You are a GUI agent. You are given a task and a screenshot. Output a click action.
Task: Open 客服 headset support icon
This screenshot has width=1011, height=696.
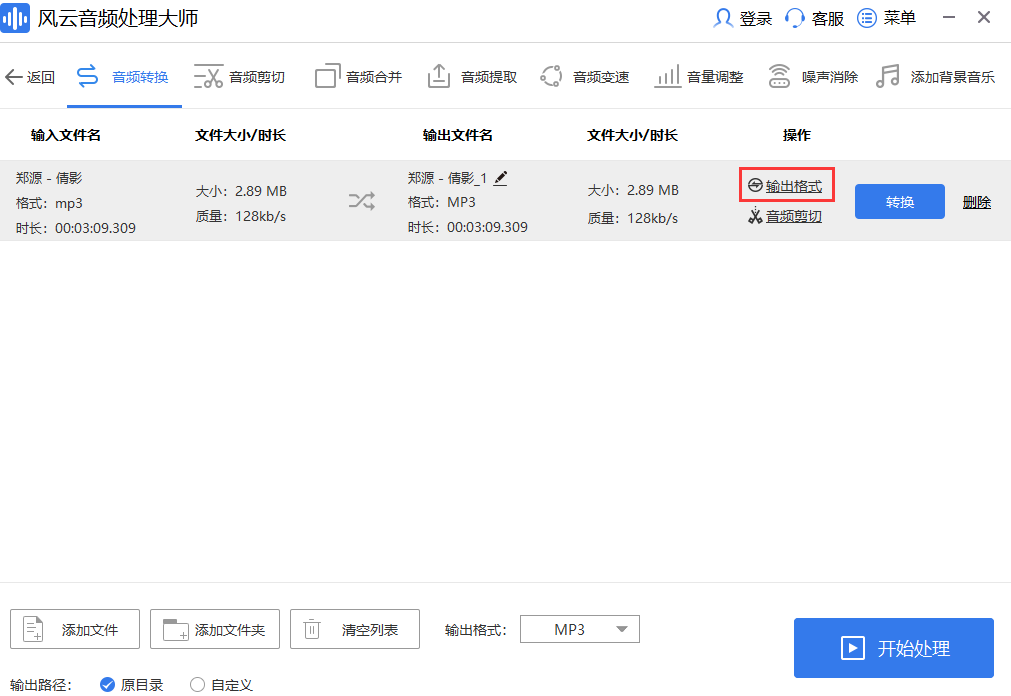(794, 18)
